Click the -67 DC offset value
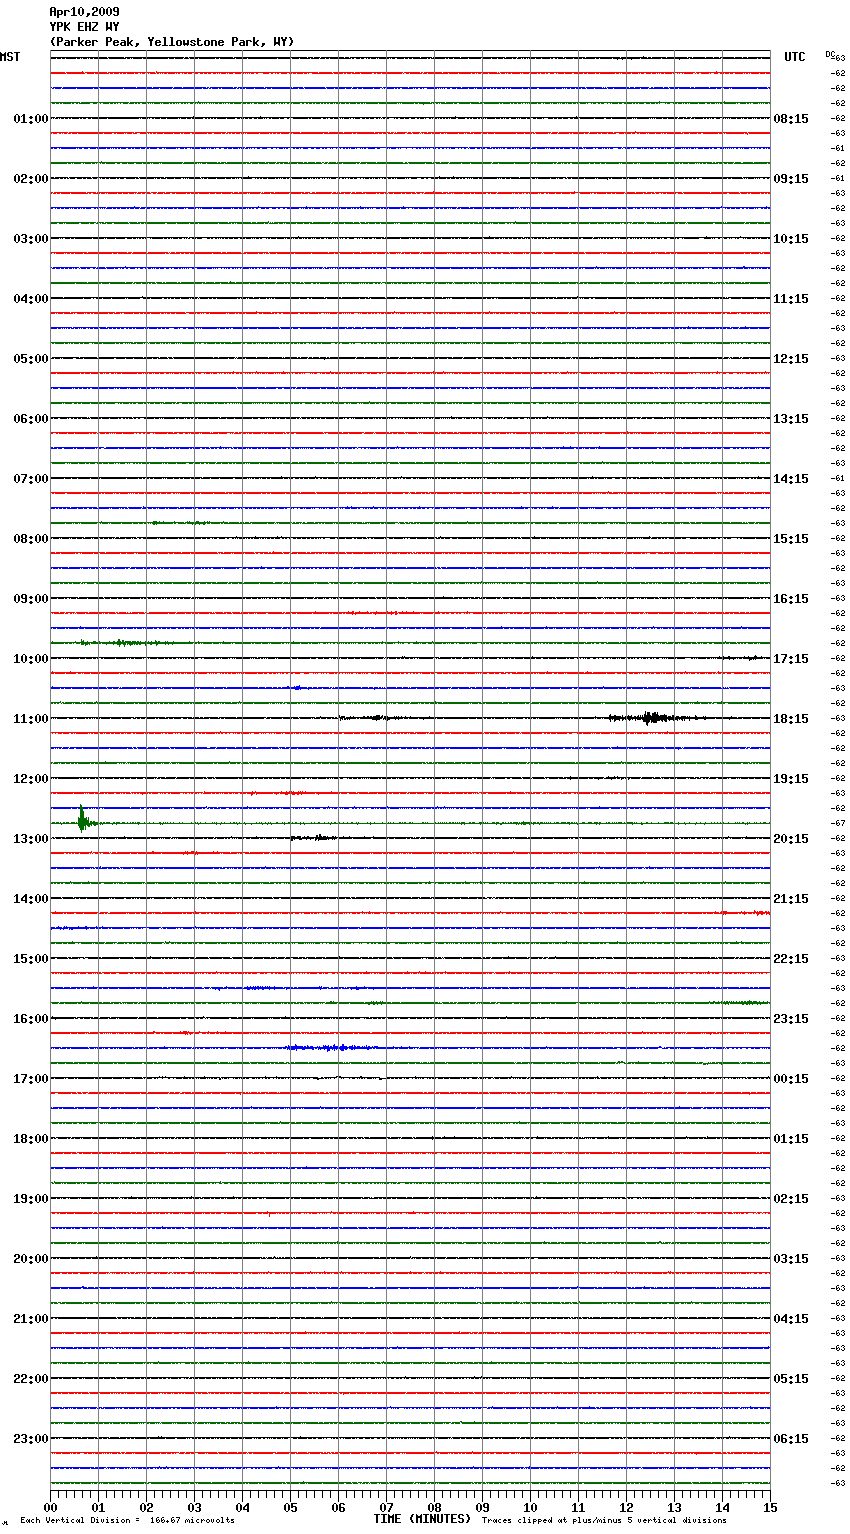The image size is (850, 1534). point(839,823)
